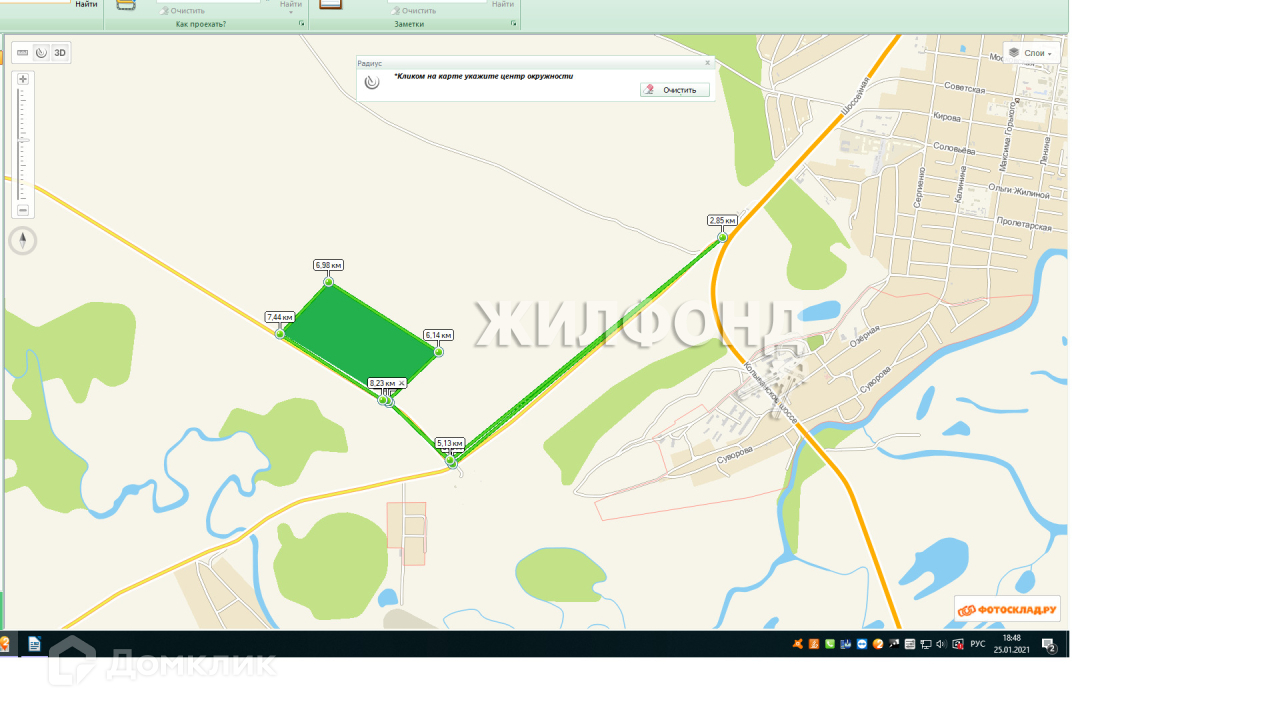The height and width of the screenshot is (720, 1280).
Task: Click the 7,44 км distance label
Action: [x=280, y=317]
